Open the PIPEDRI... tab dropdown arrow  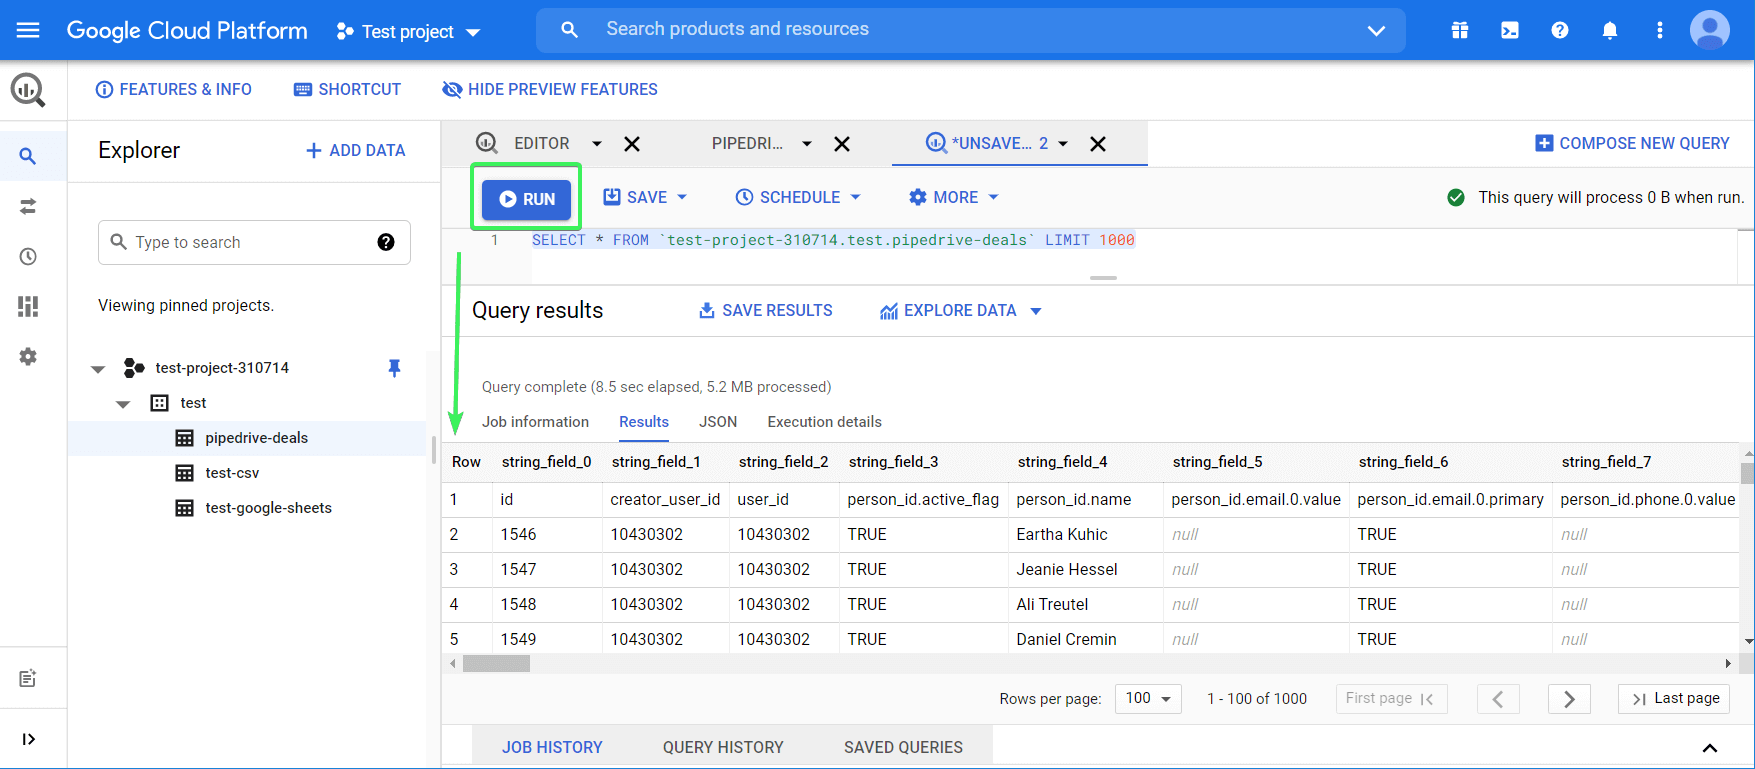[x=807, y=144]
